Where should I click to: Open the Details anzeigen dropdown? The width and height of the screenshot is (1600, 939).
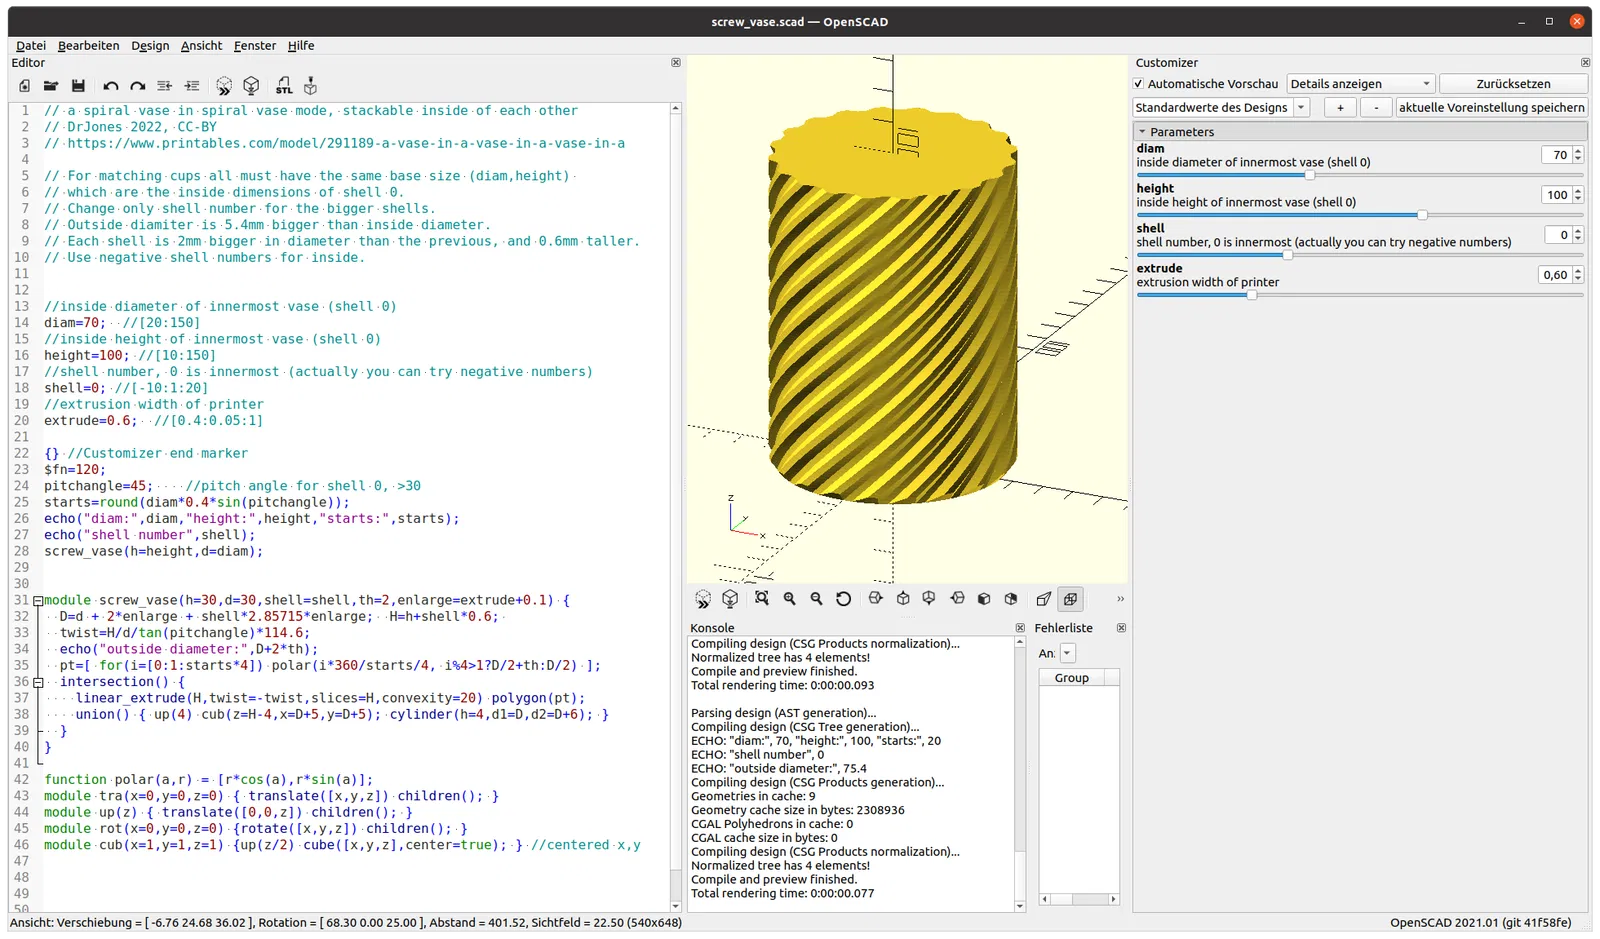pyautogui.click(x=1360, y=84)
